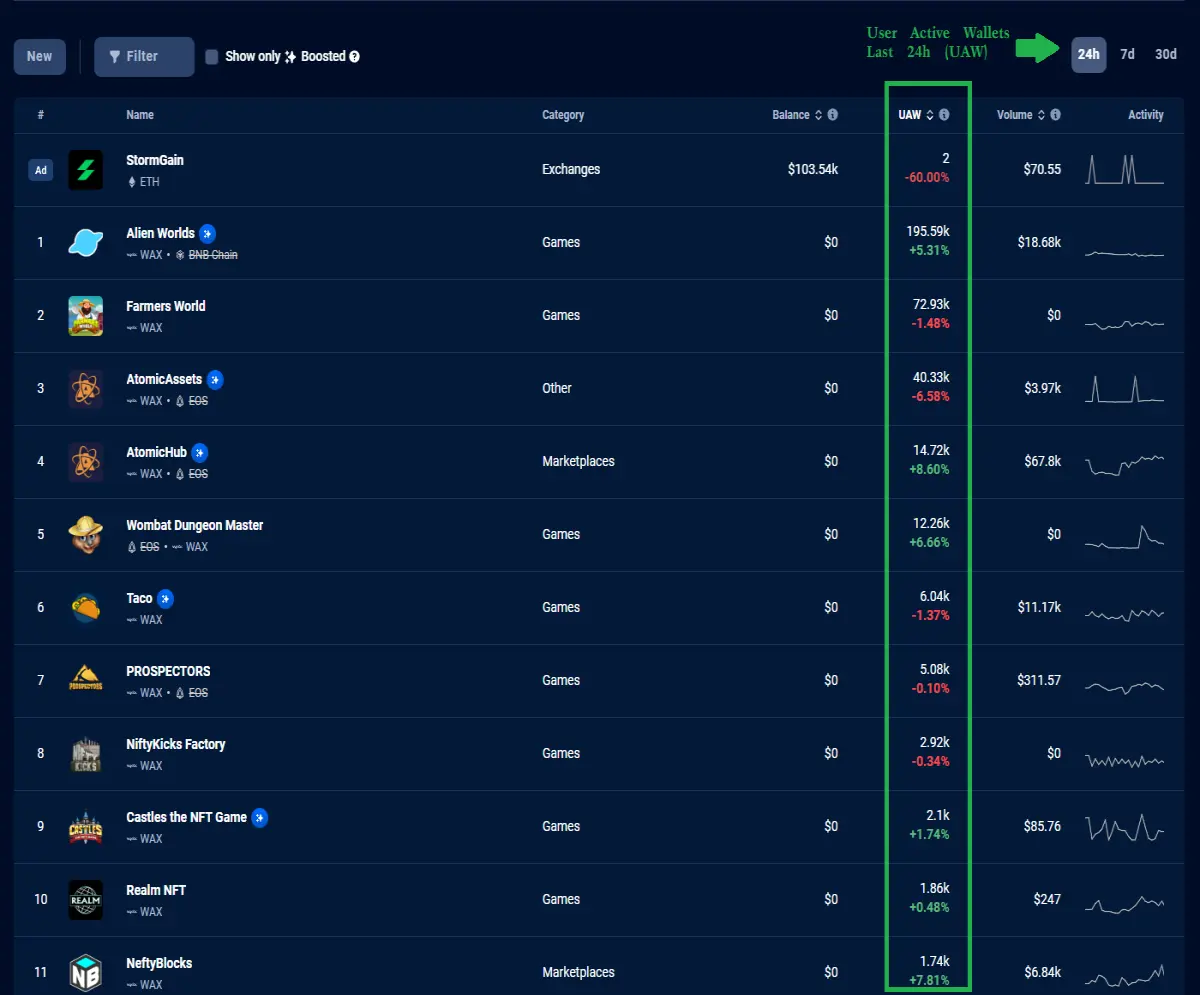View the Castles the NFT Game activity sparkline
Viewport: 1200px width, 995px height.
pyautogui.click(x=1125, y=827)
